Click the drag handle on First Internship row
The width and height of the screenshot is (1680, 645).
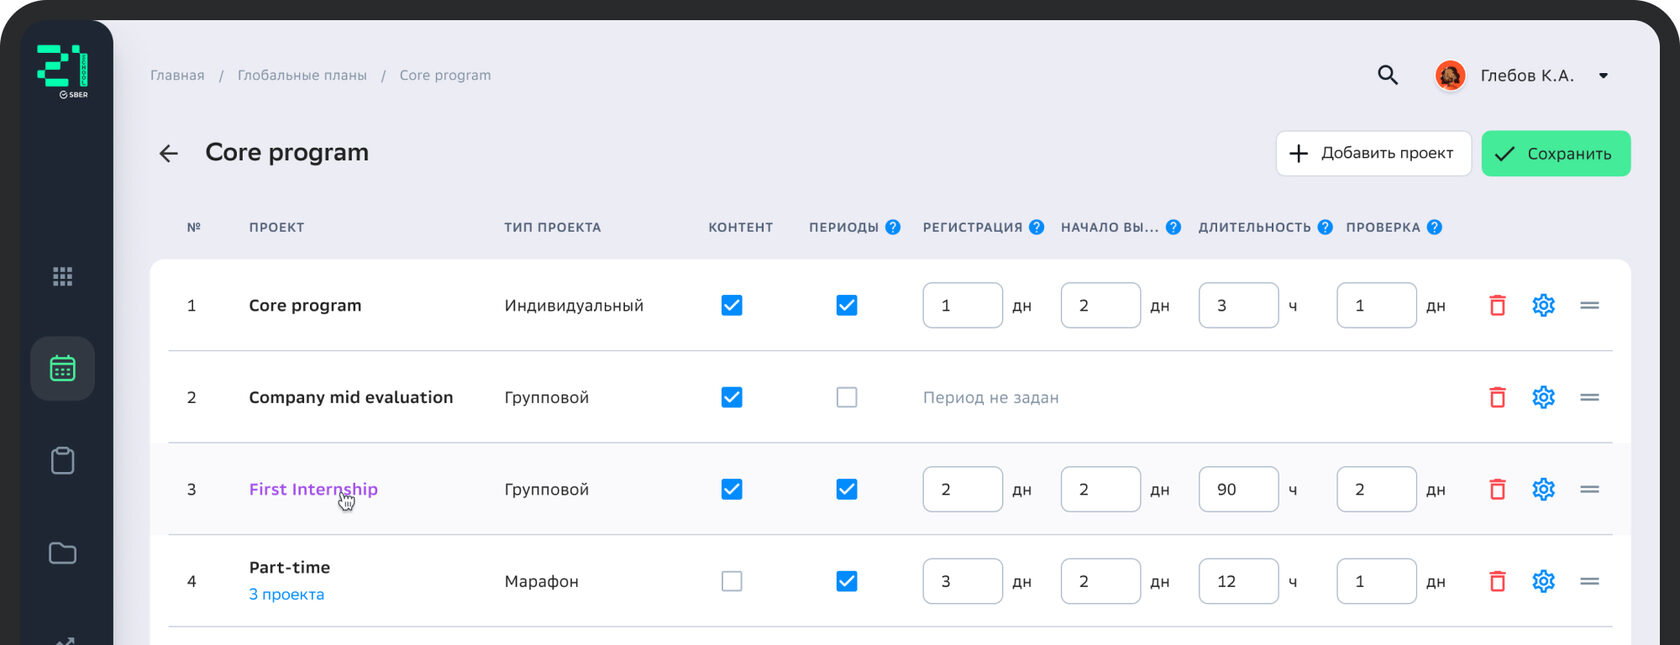1589,490
